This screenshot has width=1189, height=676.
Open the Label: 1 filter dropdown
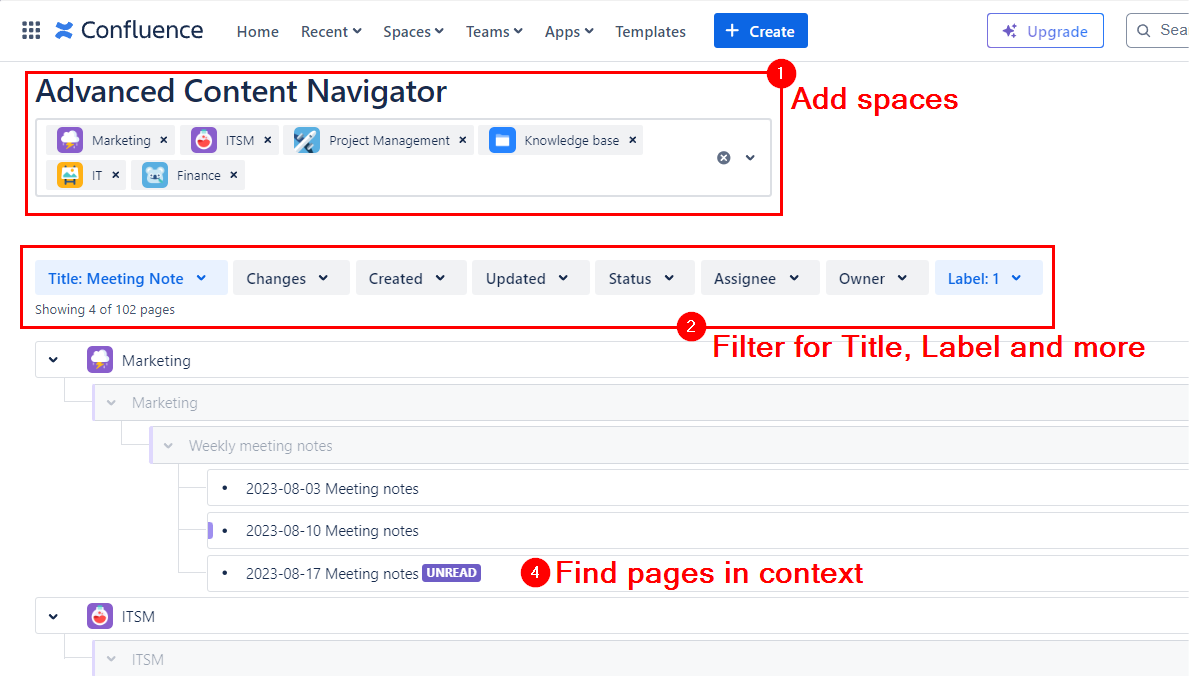pos(989,278)
